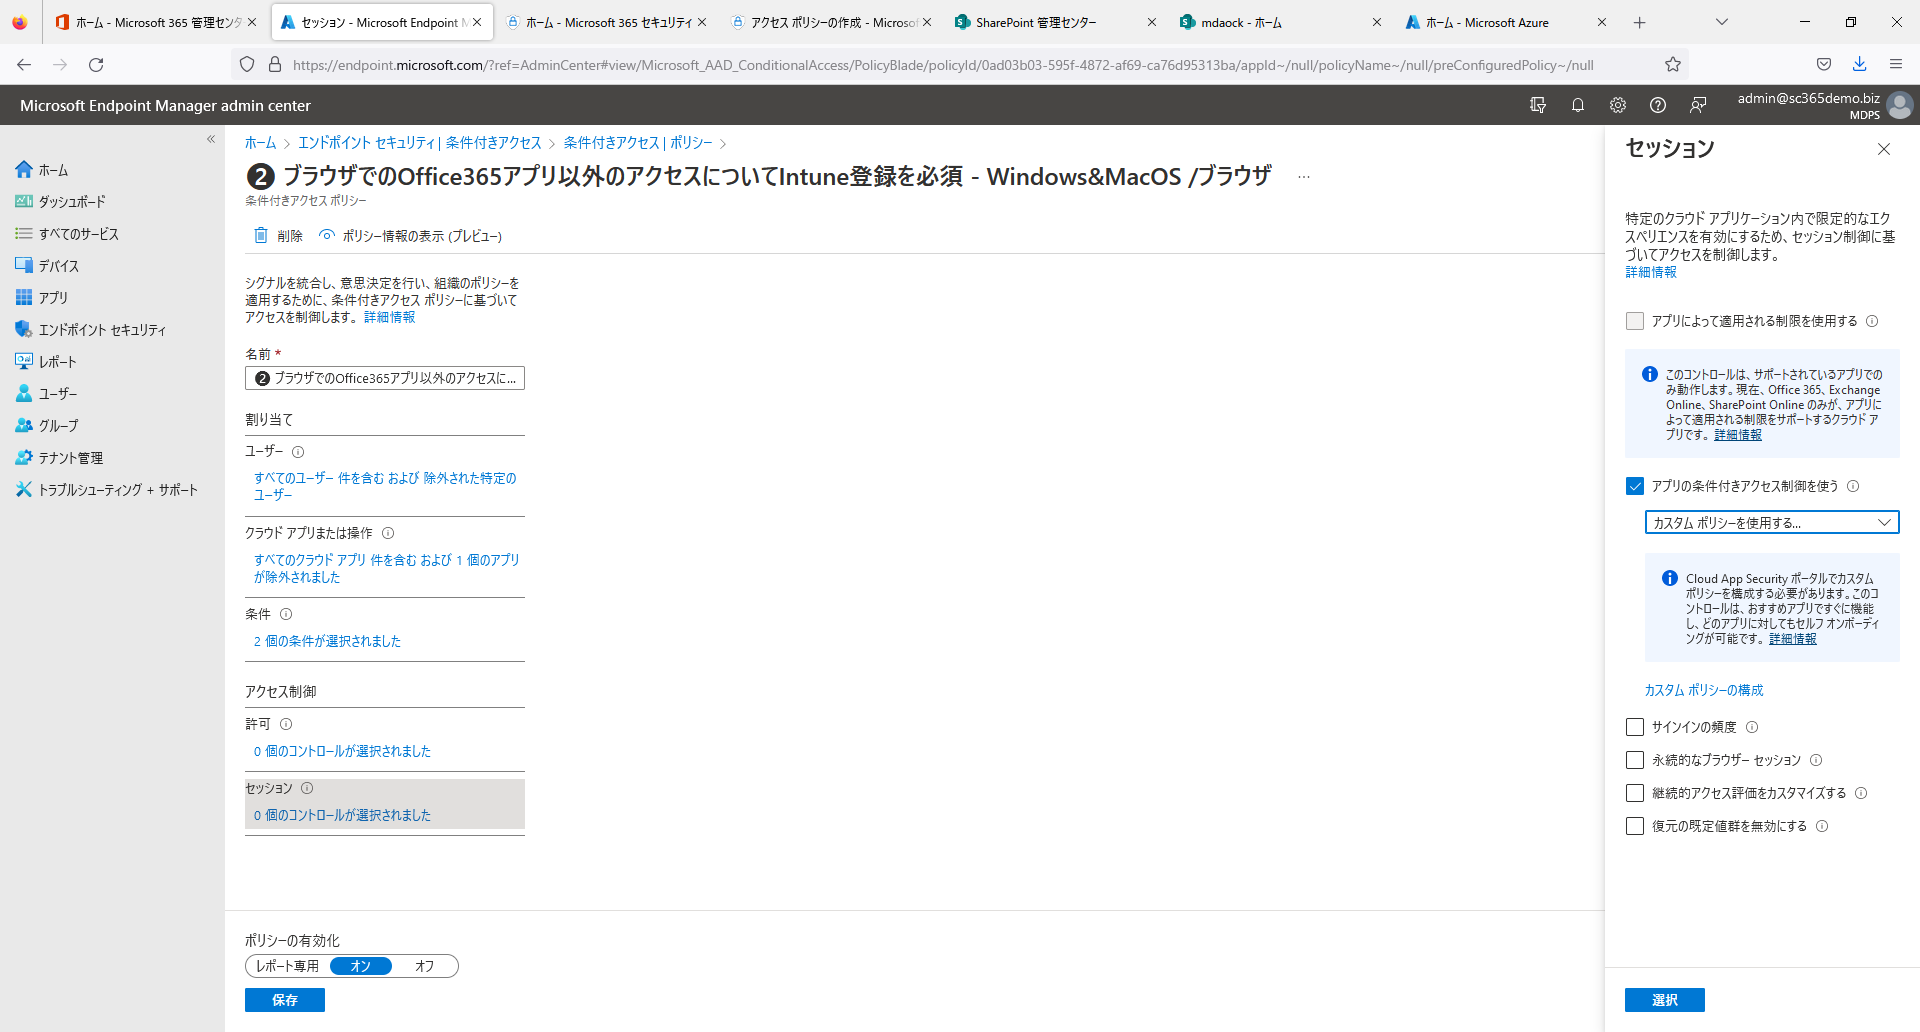This screenshot has width=1920, height=1032.
Task: Open Endpoint security | Conditional Access breadcrumb
Action: [420, 143]
